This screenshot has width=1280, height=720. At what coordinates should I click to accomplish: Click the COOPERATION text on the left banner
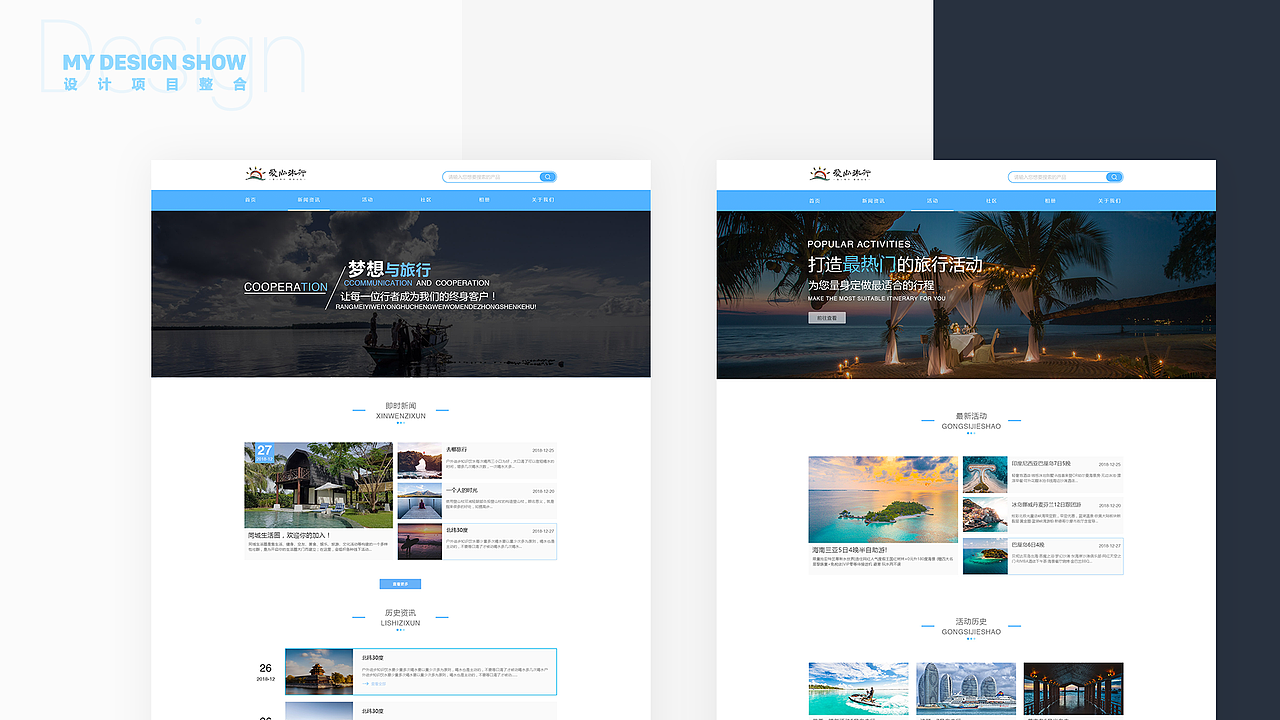pos(286,287)
